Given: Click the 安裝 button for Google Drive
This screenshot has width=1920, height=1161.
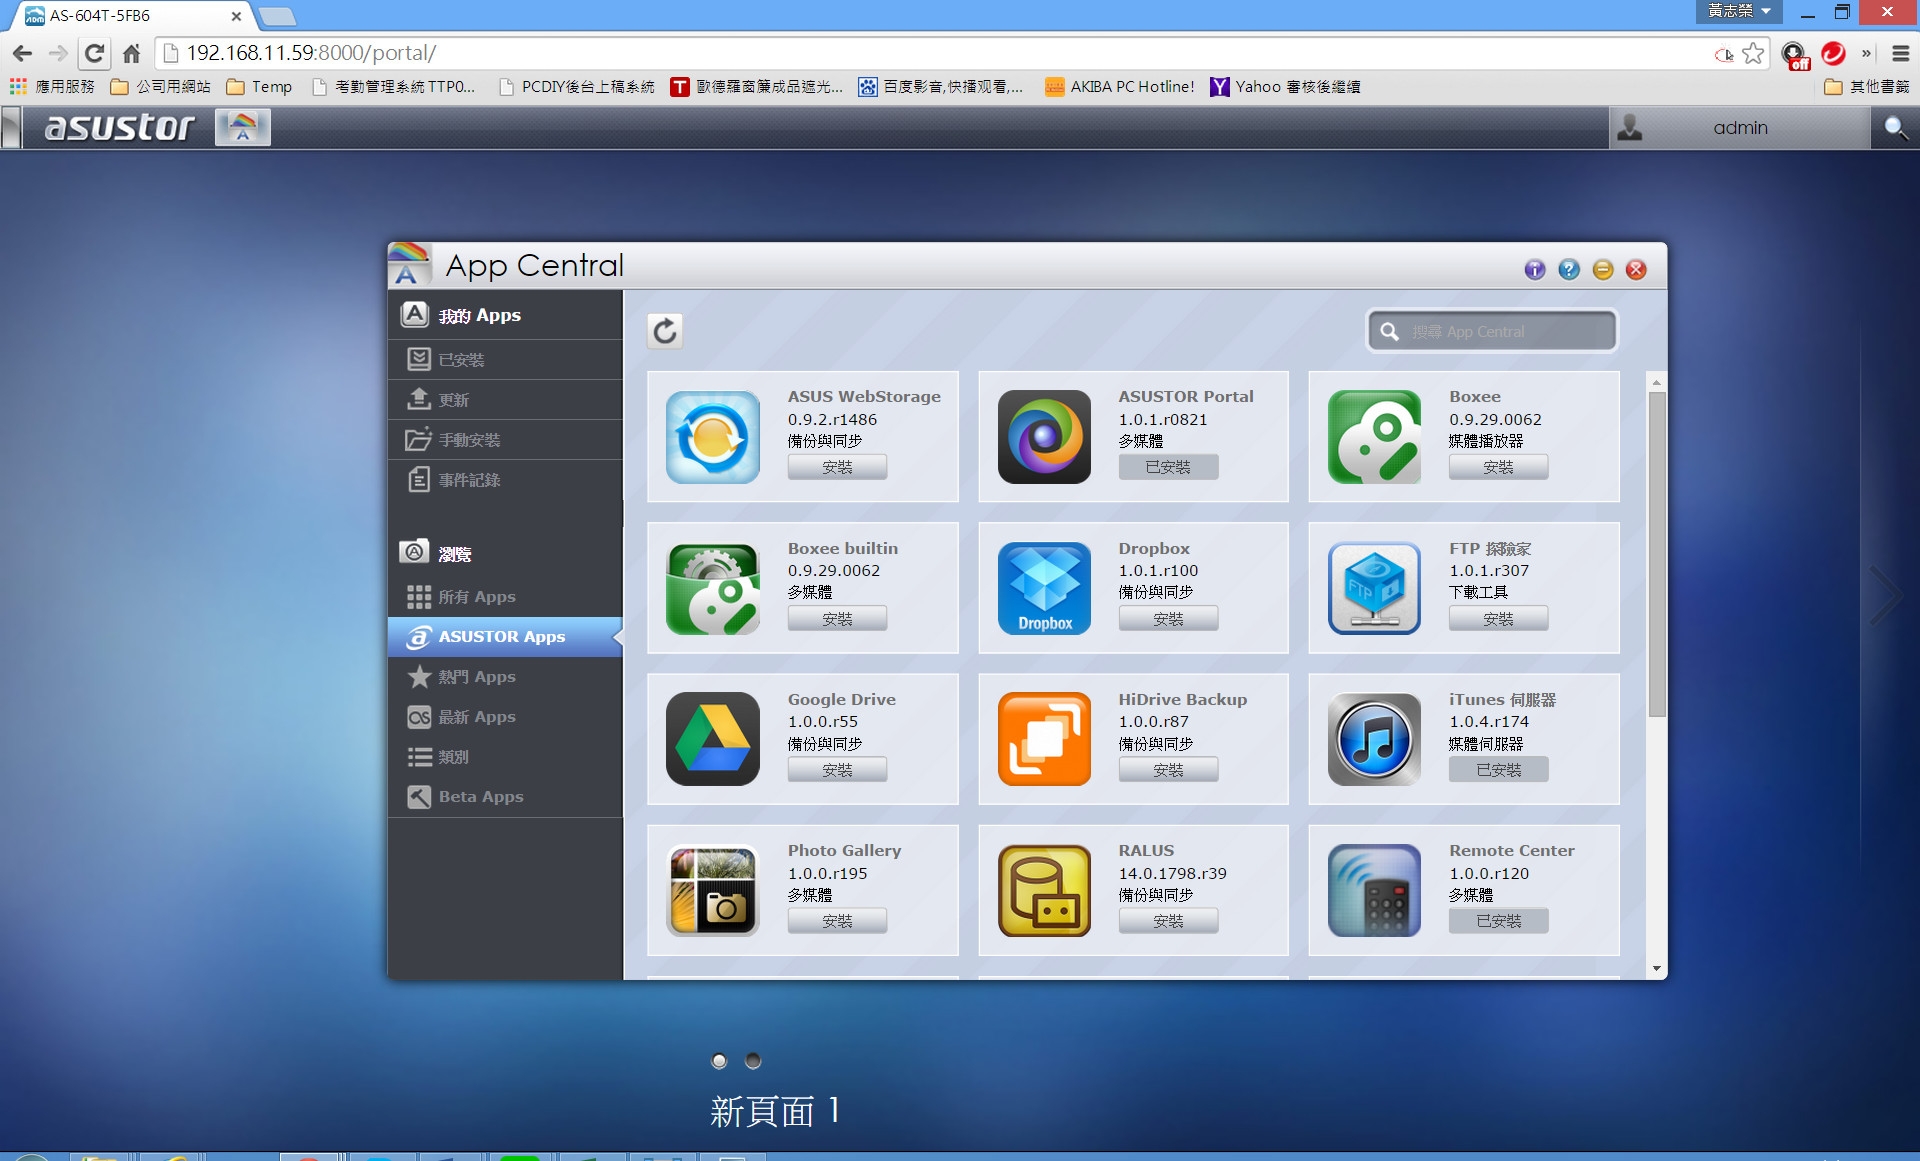Looking at the screenshot, I should [x=837, y=770].
